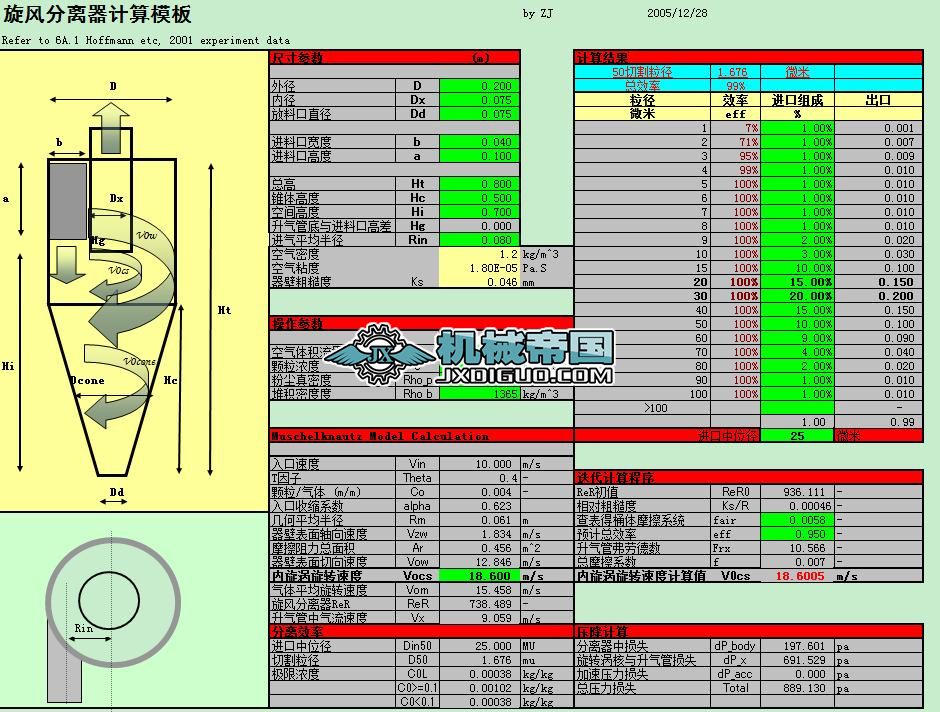Click the 迭代计算程序 section header
Screen dimensions: 940x712
pyautogui.click(x=748, y=478)
